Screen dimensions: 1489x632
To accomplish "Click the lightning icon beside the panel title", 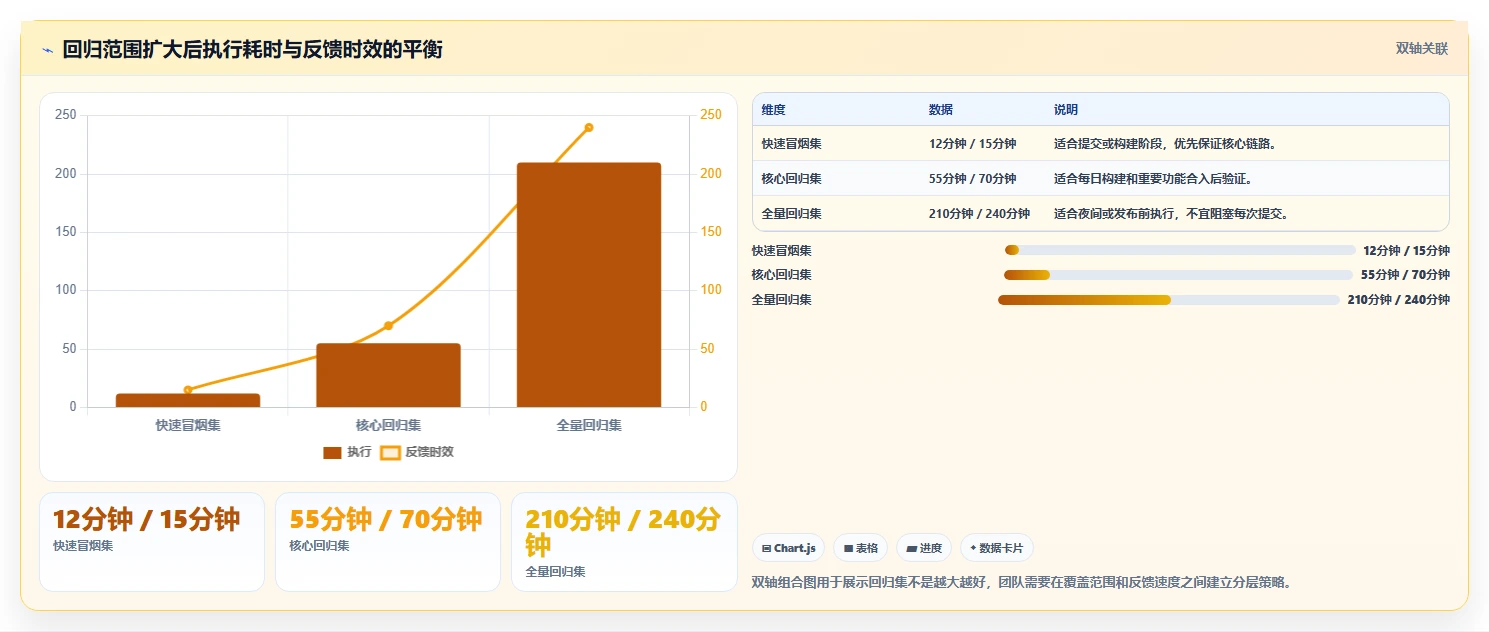I will 47,50.
